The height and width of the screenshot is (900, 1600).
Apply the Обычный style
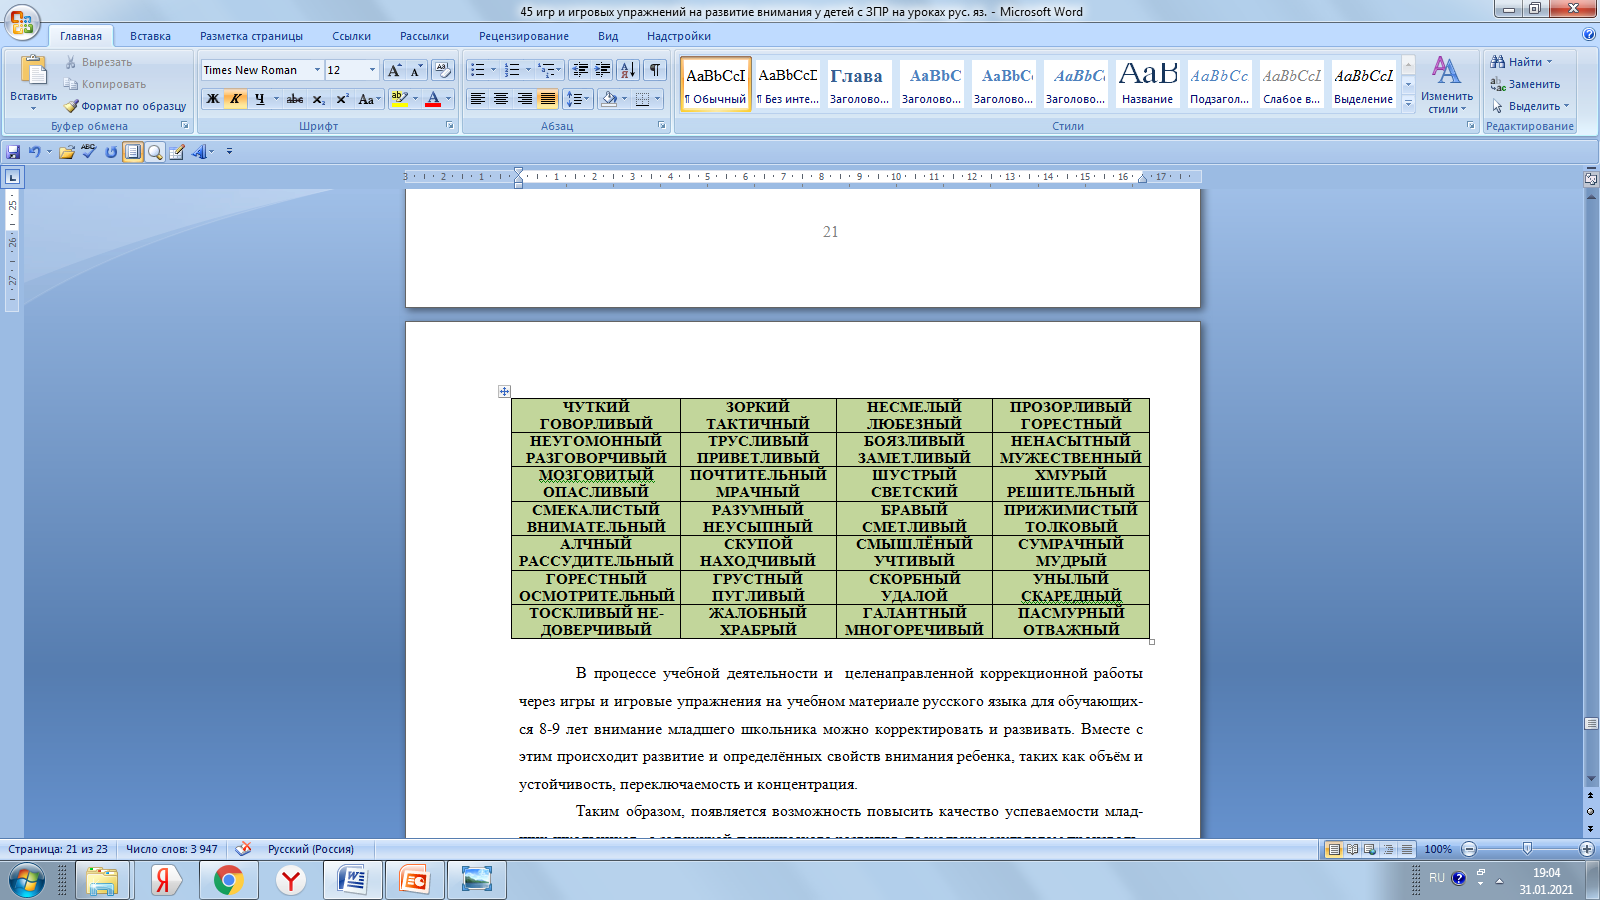715,84
